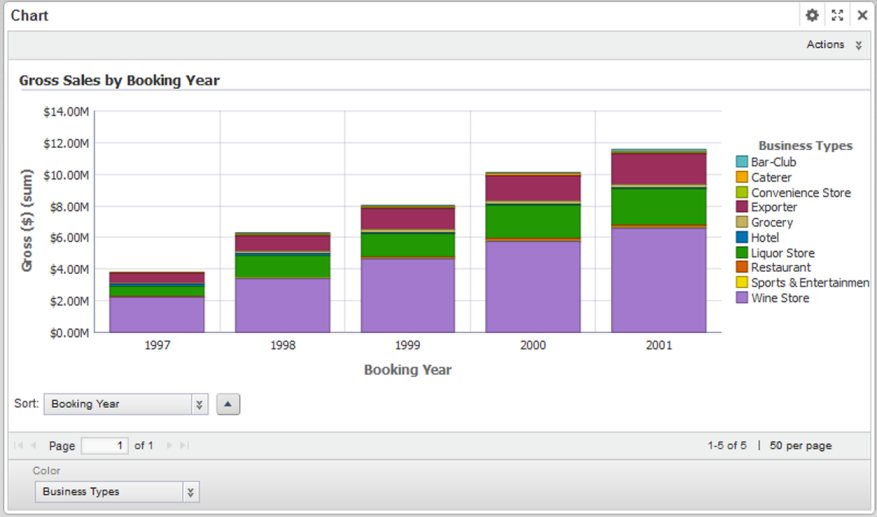The height and width of the screenshot is (517, 877).
Task: Click the 1998 x-axis label
Action: click(x=282, y=345)
